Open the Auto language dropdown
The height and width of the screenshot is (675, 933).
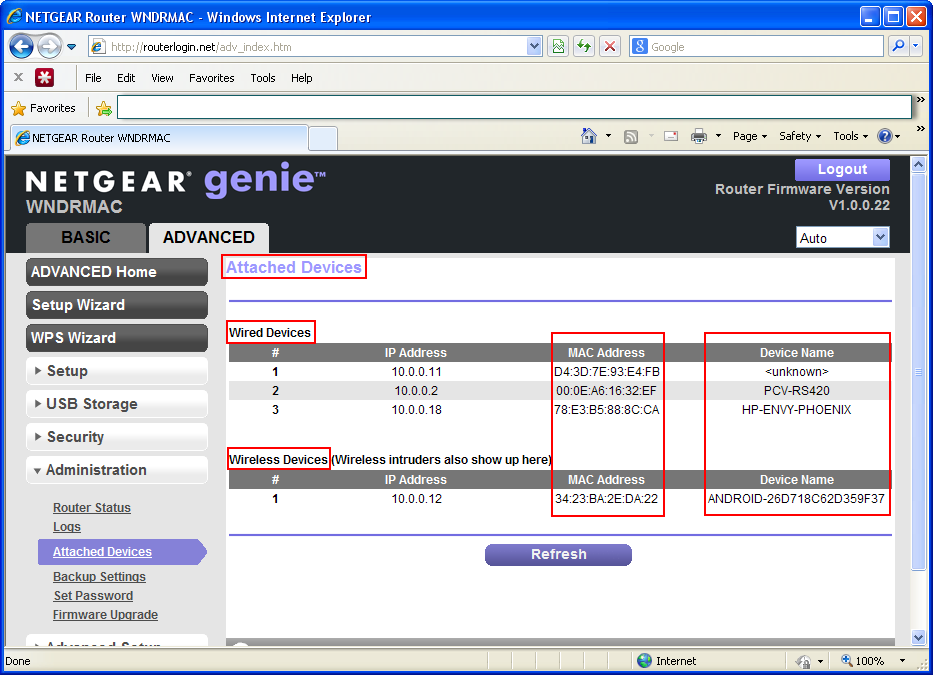(x=842, y=238)
